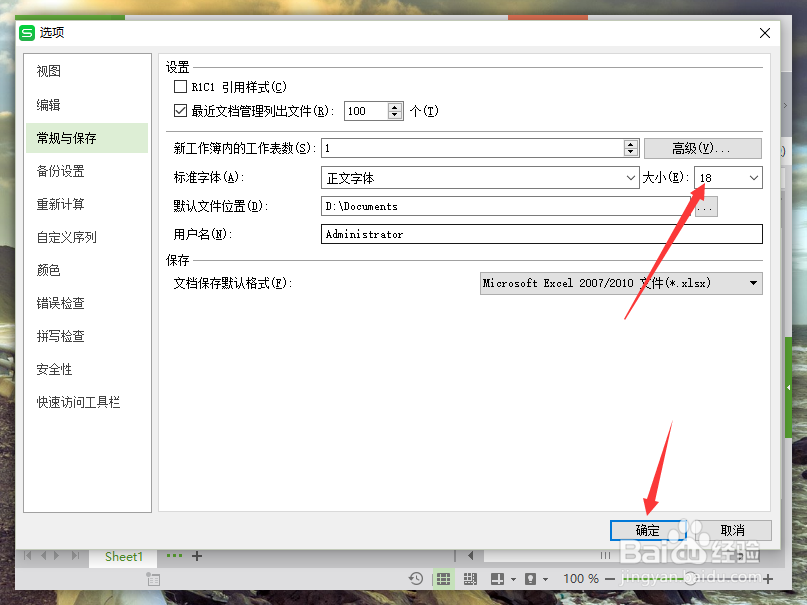Click the 用户名 field with Administrator

coord(541,234)
